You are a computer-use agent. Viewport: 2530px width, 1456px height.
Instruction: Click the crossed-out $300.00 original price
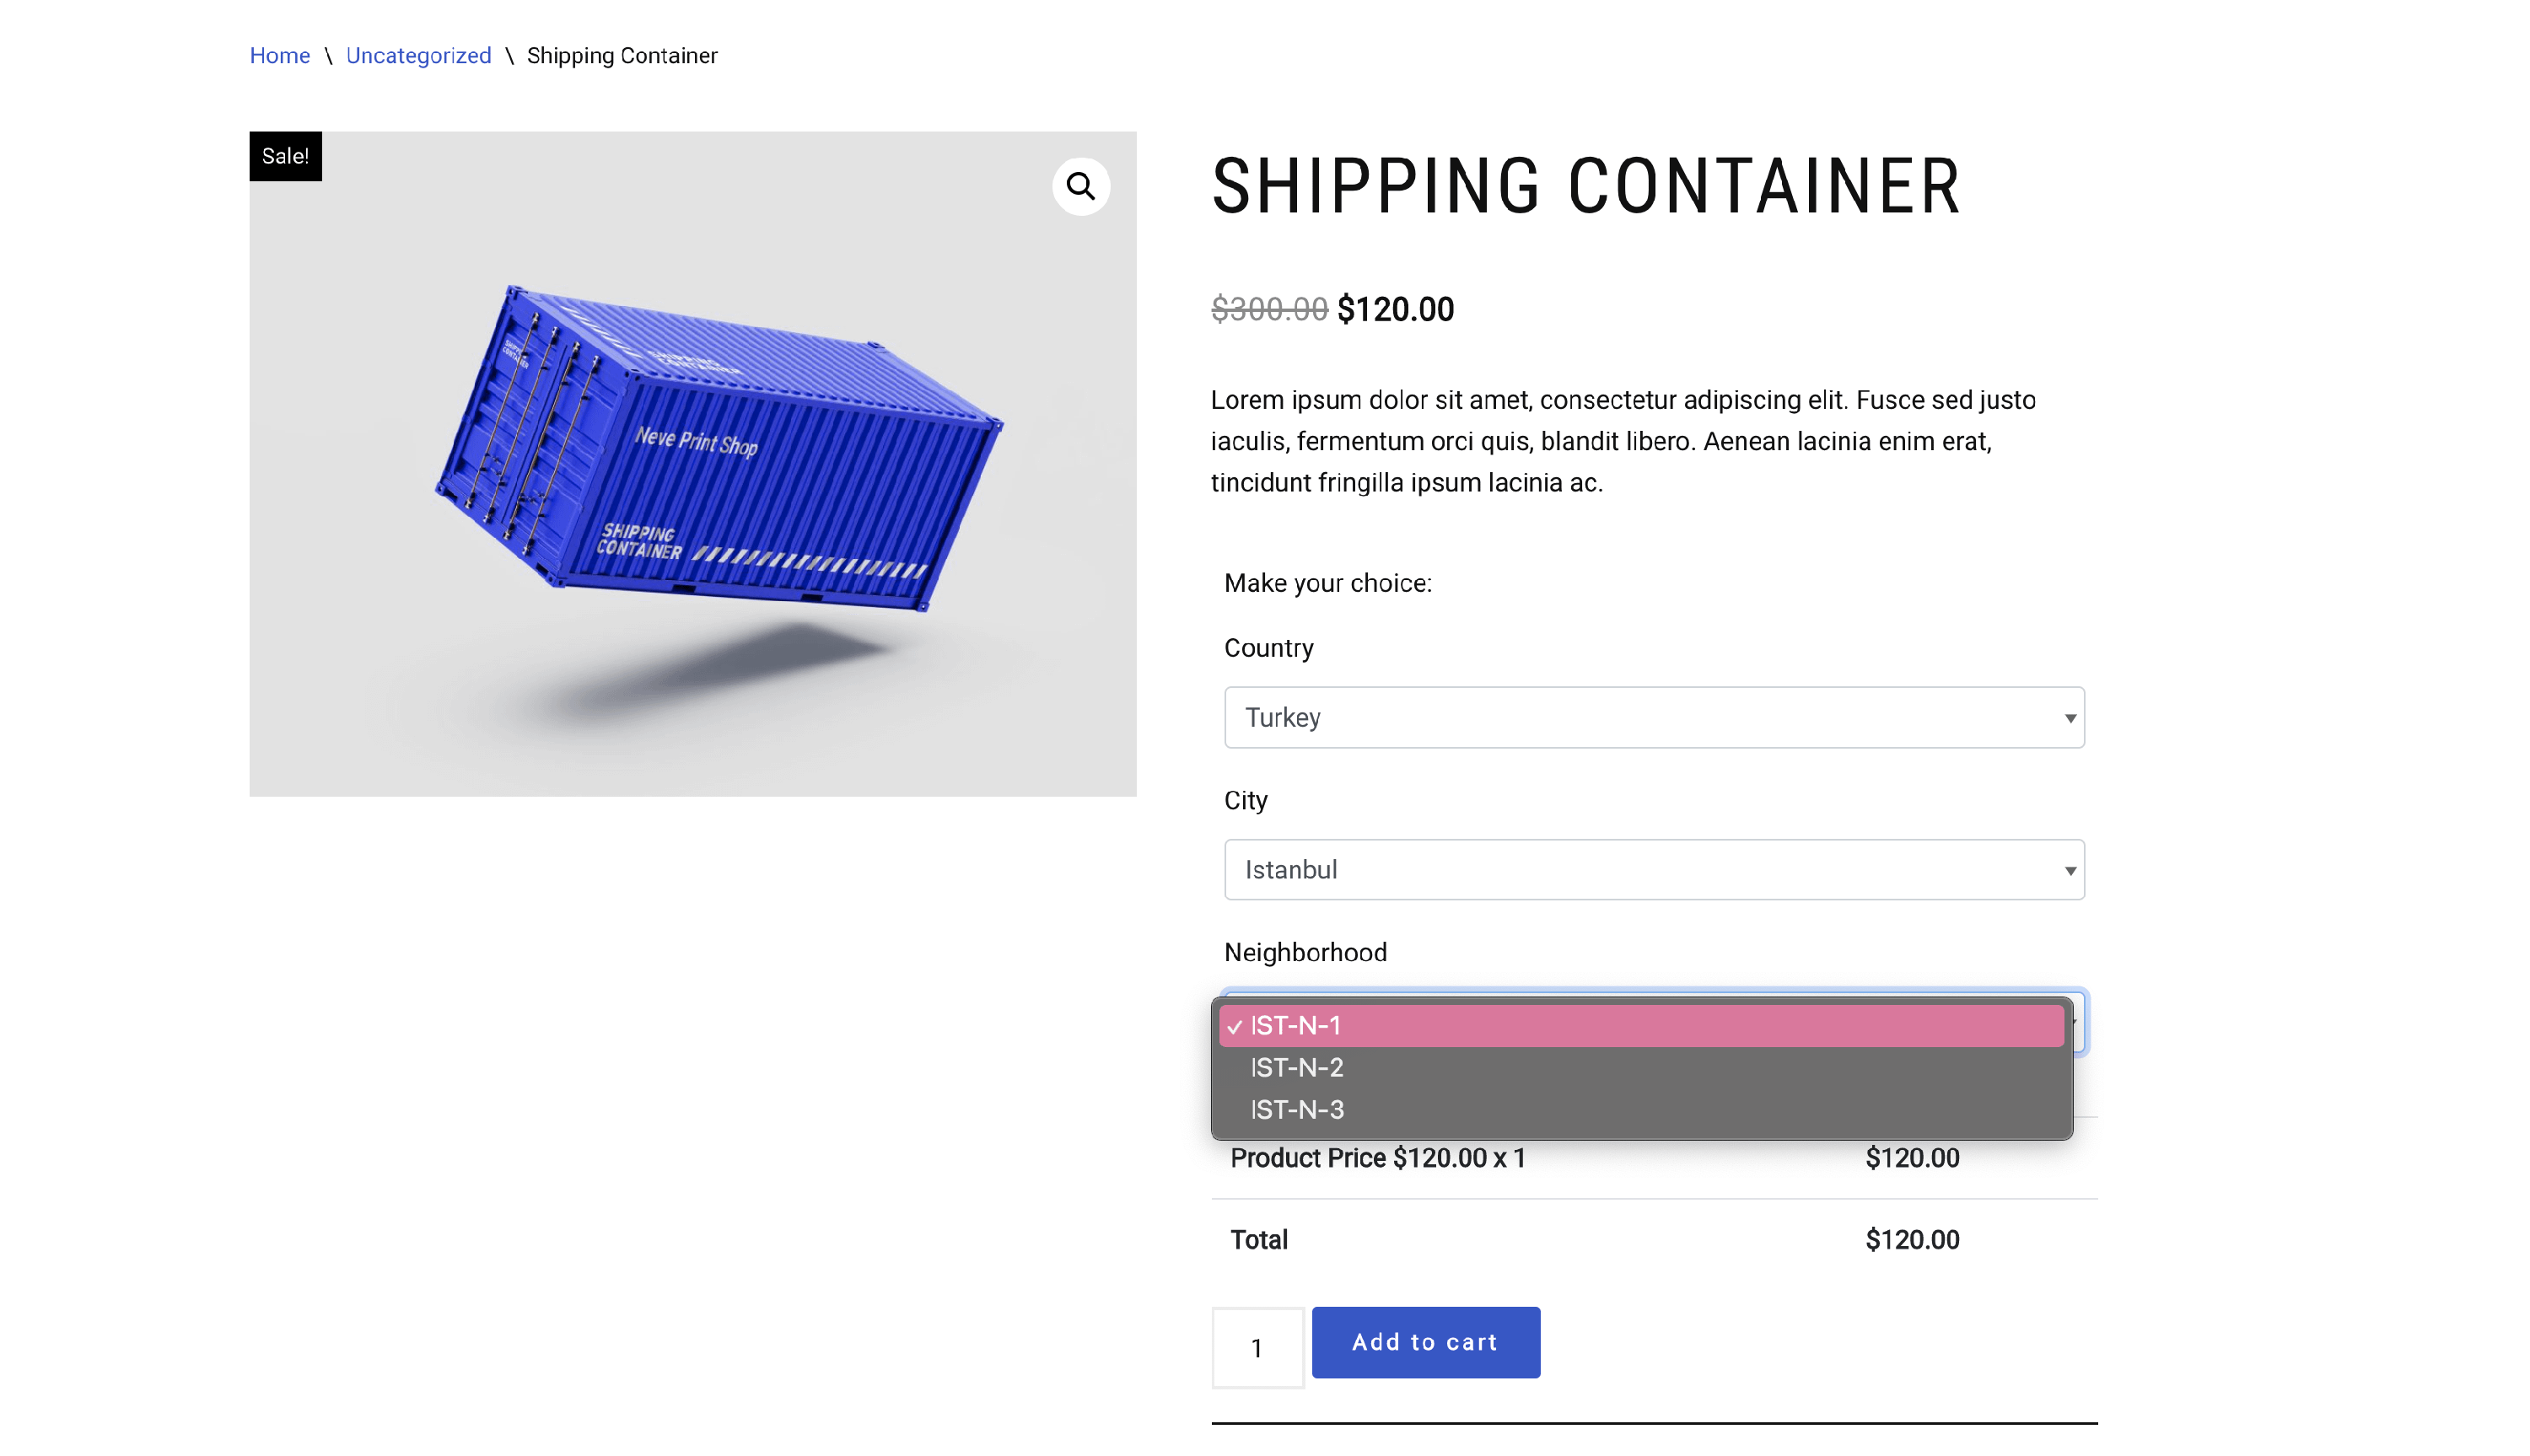pyautogui.click(x=1268, y=309)
